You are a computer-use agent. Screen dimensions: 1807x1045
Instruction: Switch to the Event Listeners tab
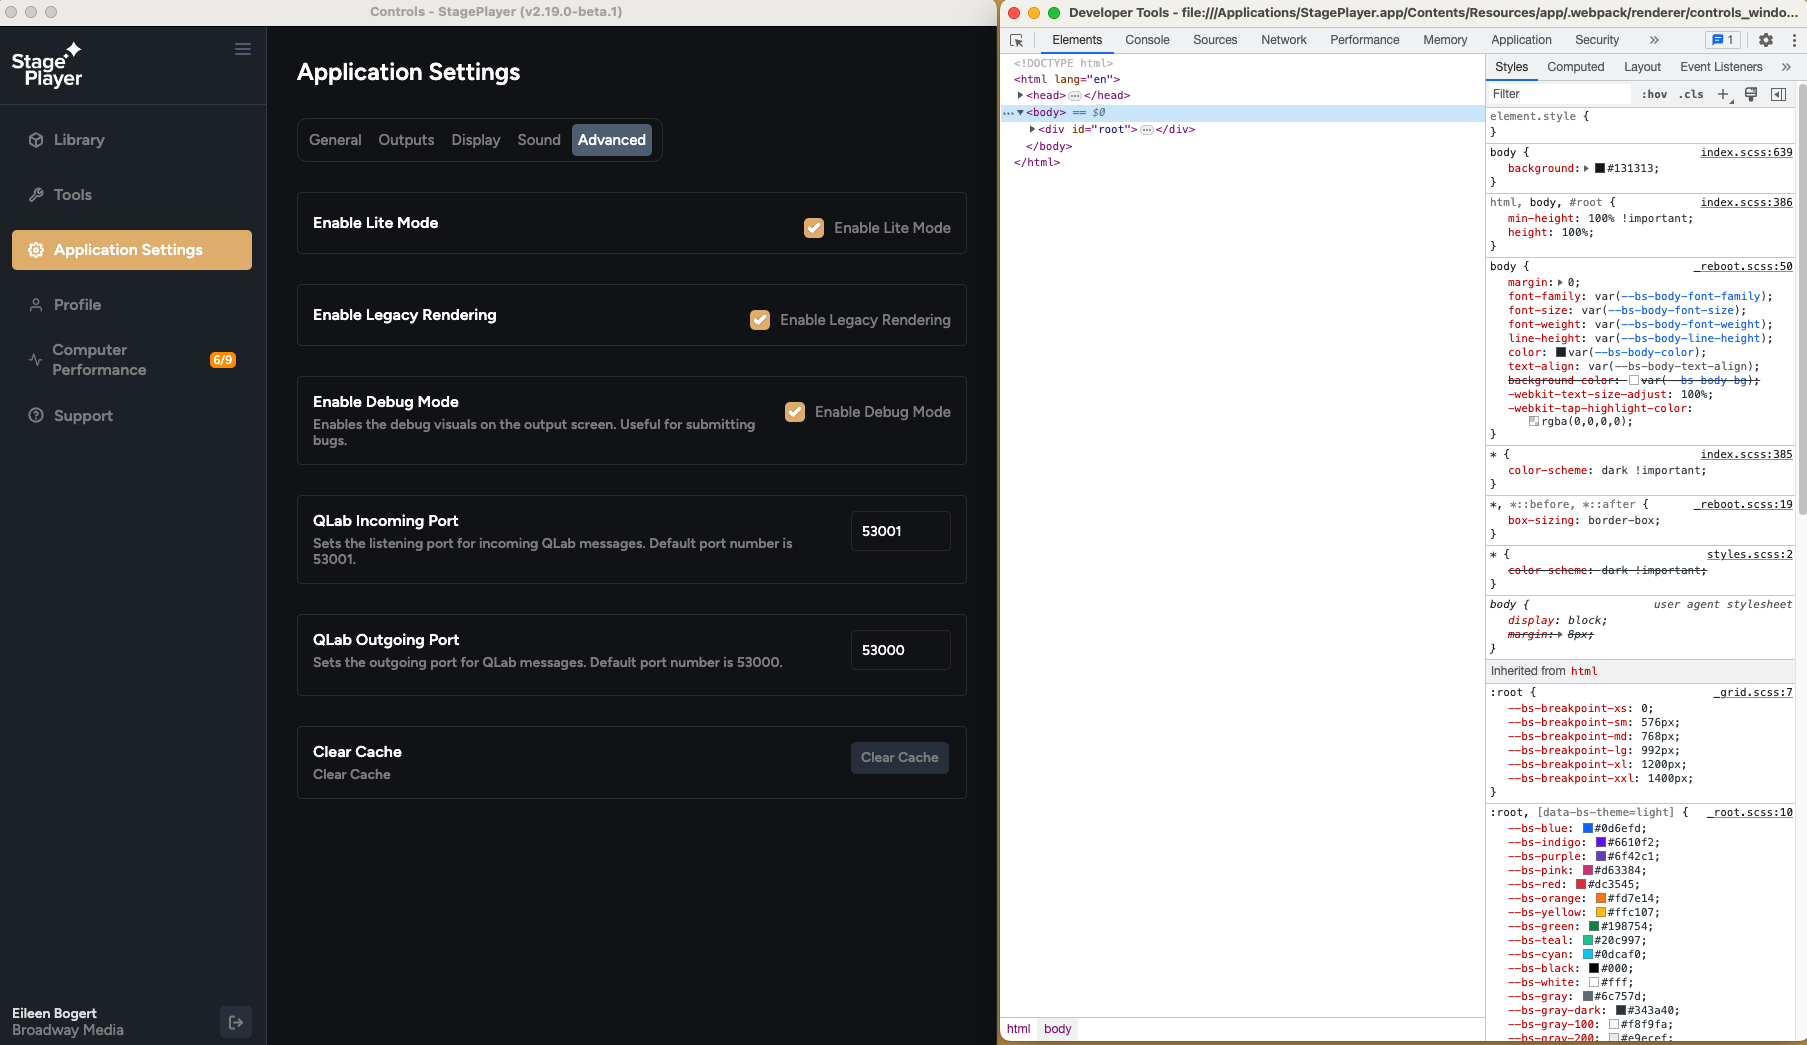click(1721, 67)
